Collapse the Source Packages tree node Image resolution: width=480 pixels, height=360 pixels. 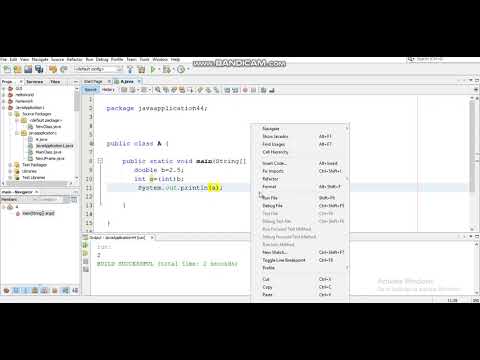[x=10, y=114]
